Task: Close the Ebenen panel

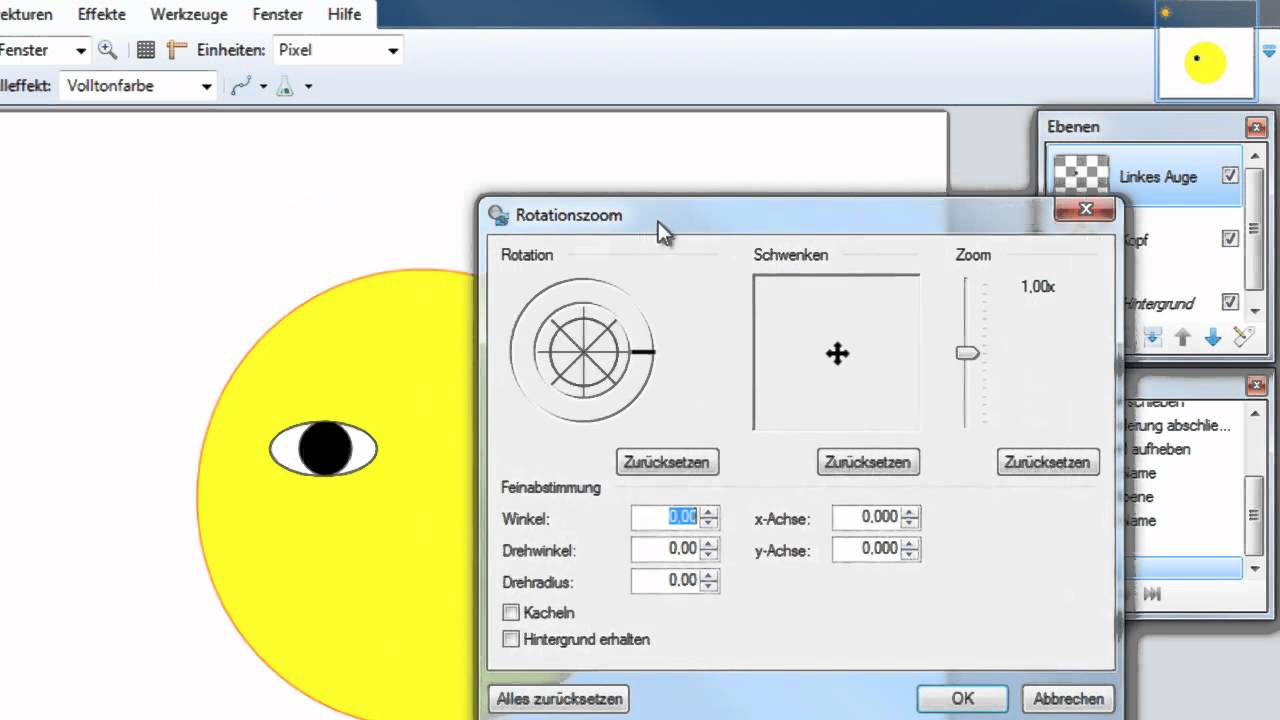Action: click(x=1256, y=127)
